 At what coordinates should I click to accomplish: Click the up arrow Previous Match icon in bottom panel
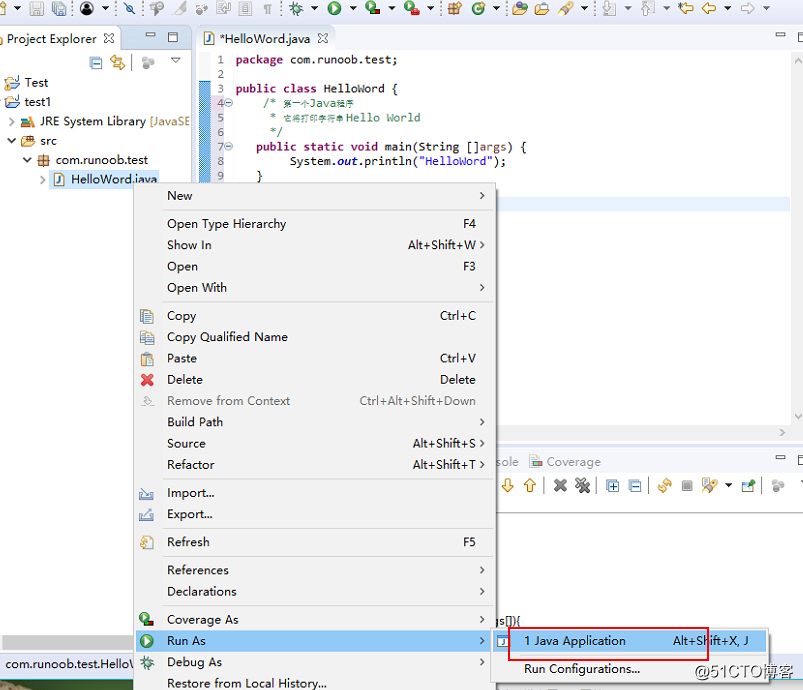tap(530, 485)
